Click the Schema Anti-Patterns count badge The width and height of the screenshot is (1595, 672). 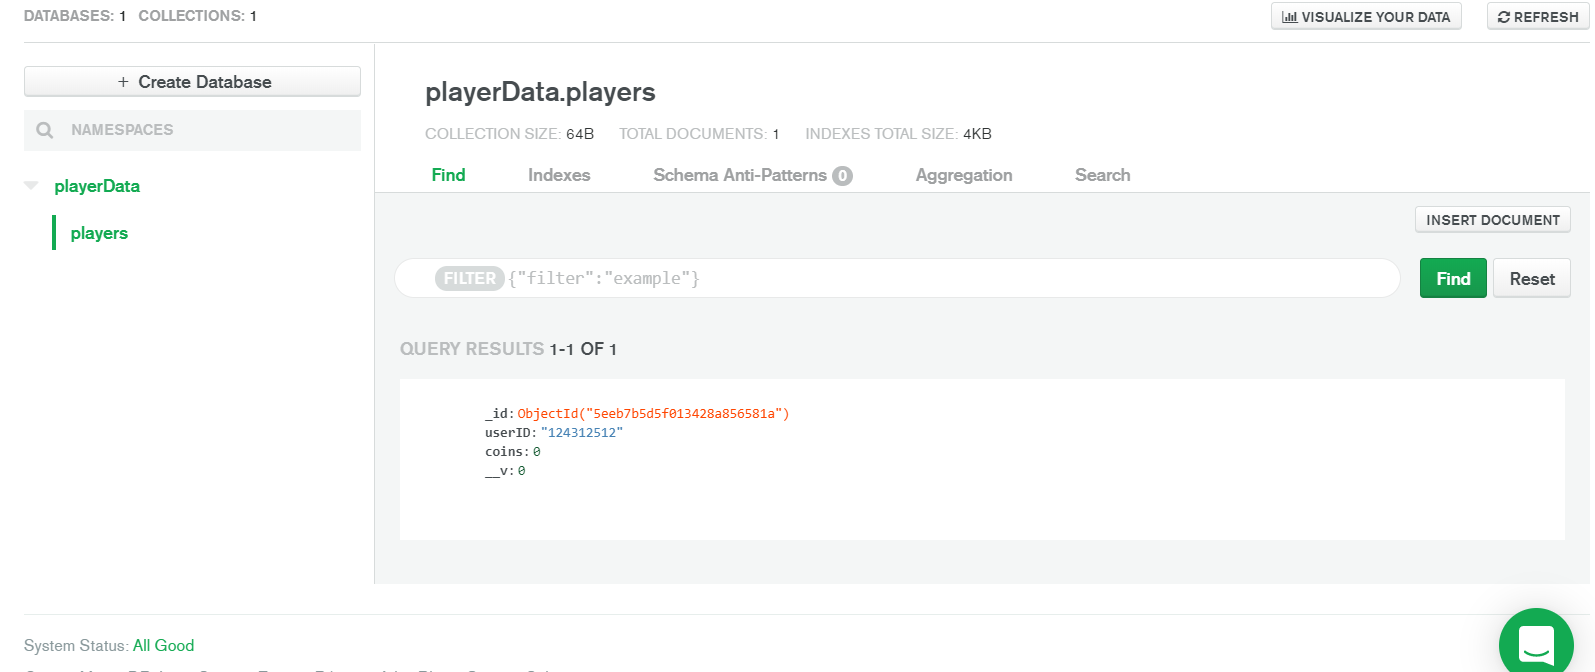843,176
